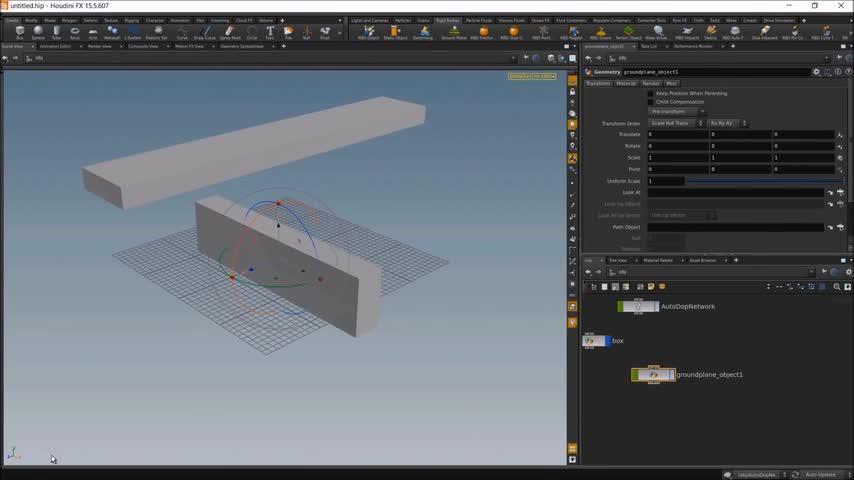
Task: Toggle the Child Compensation checkbox
Action: [650, 102]
